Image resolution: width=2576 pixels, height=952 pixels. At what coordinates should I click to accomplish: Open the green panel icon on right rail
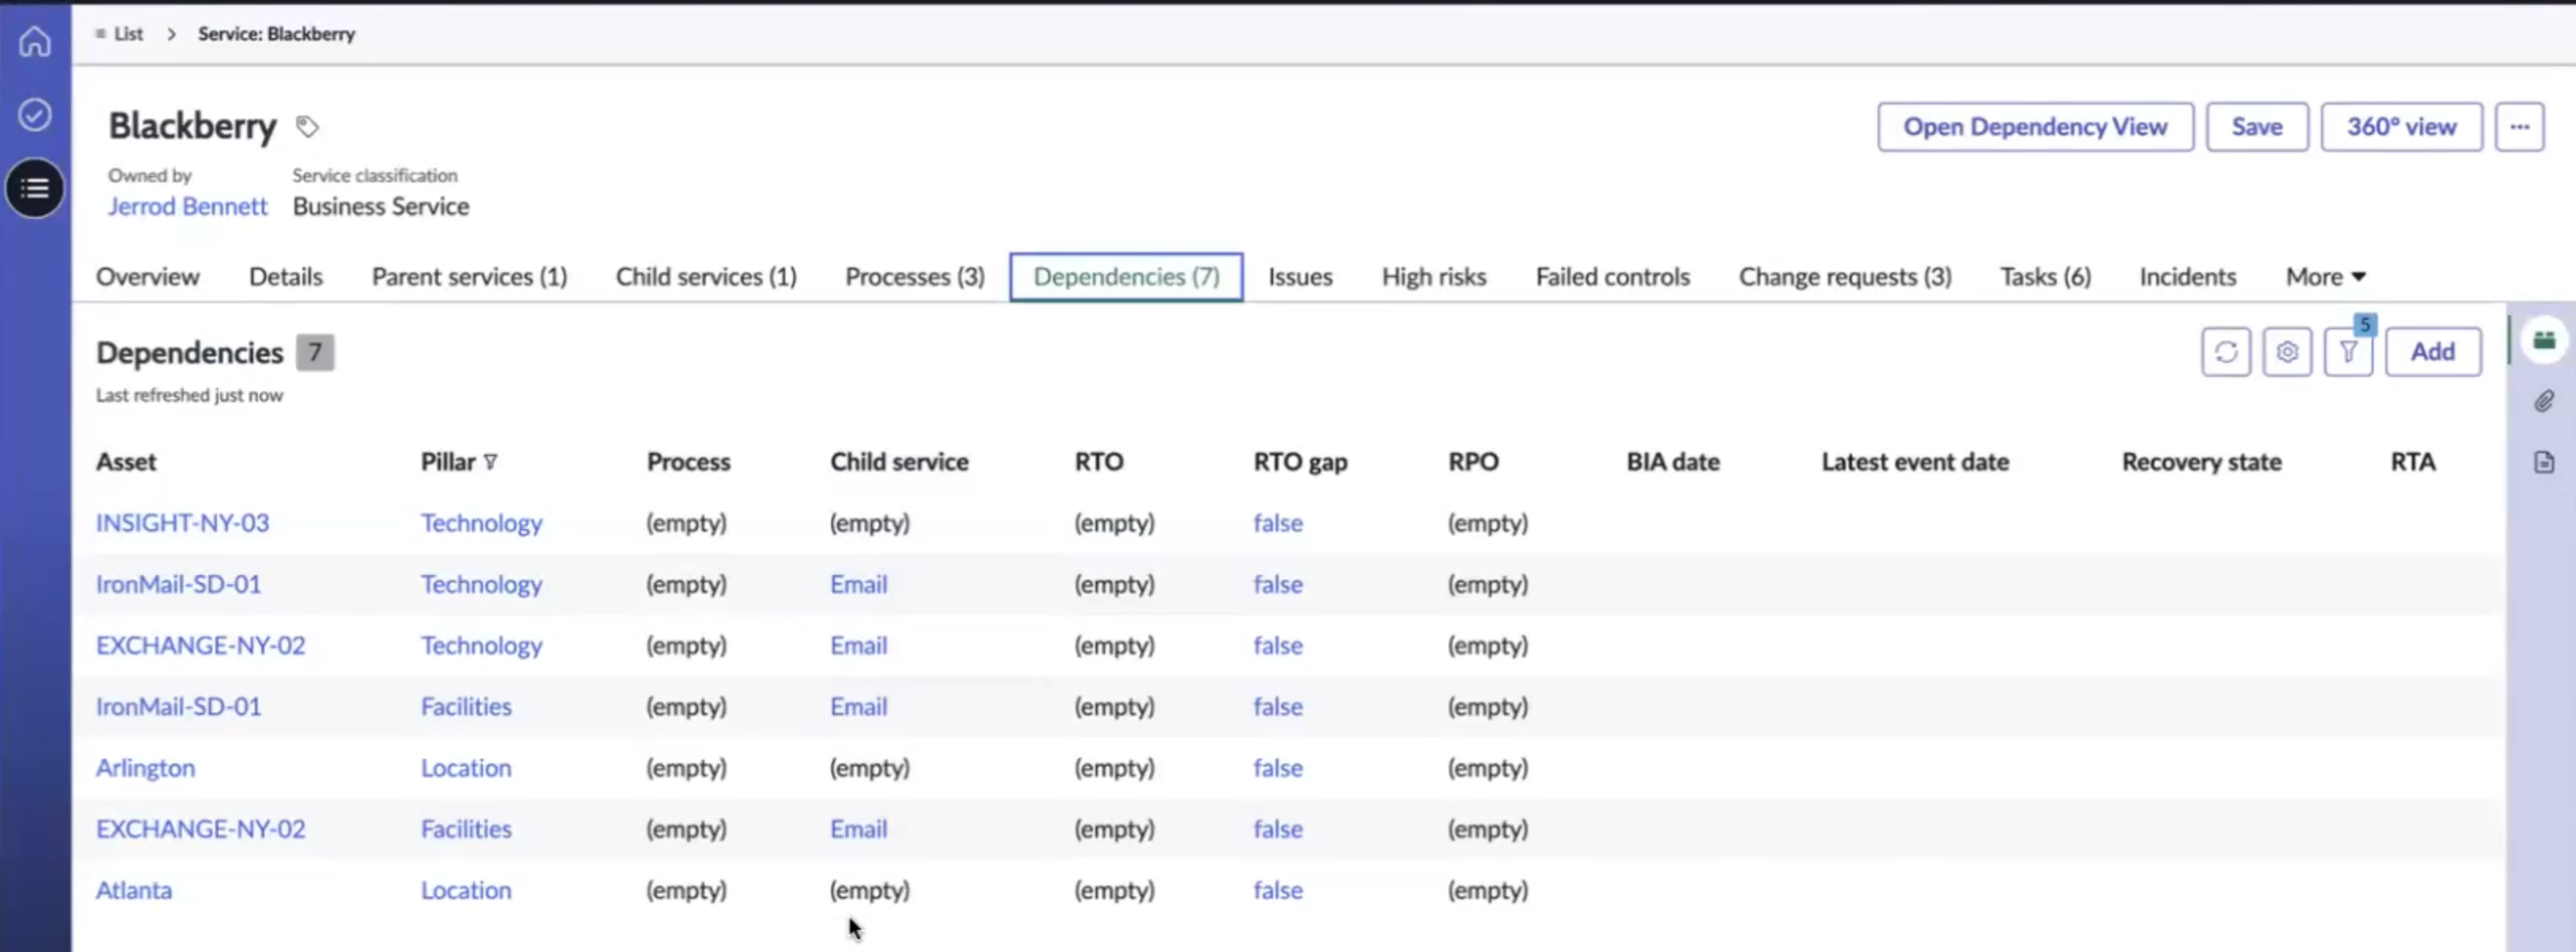pos(2544,341)
